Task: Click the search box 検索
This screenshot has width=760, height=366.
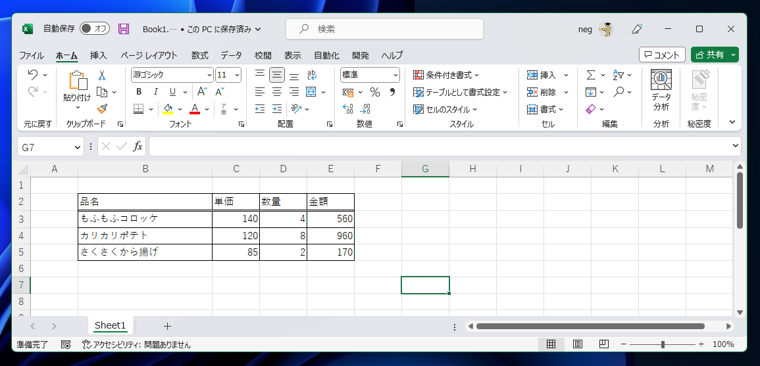Action: coord(384,29)
